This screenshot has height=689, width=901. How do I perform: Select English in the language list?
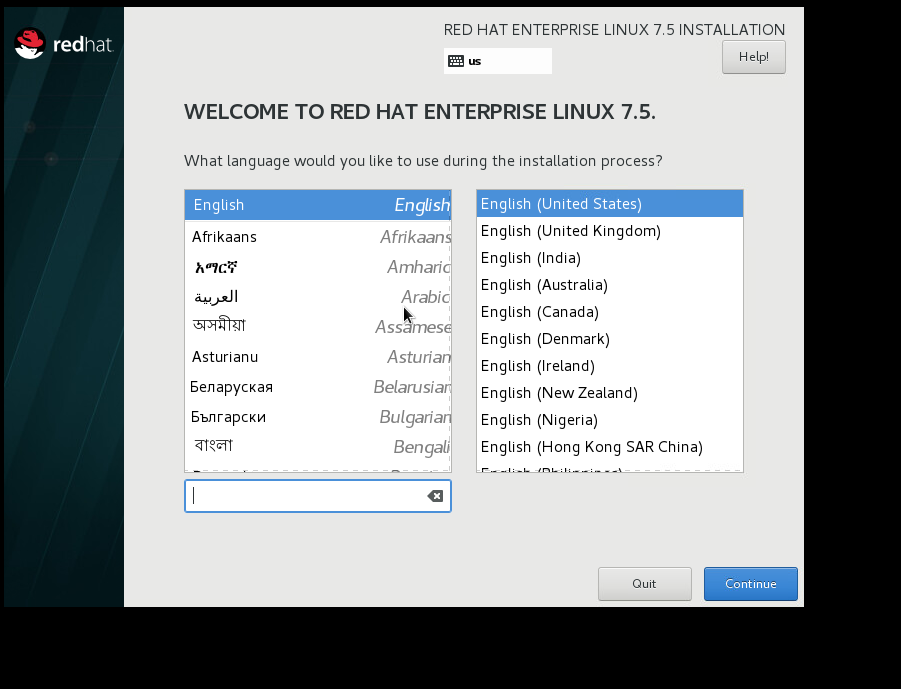pyautogui.click(x=318, y=205)
